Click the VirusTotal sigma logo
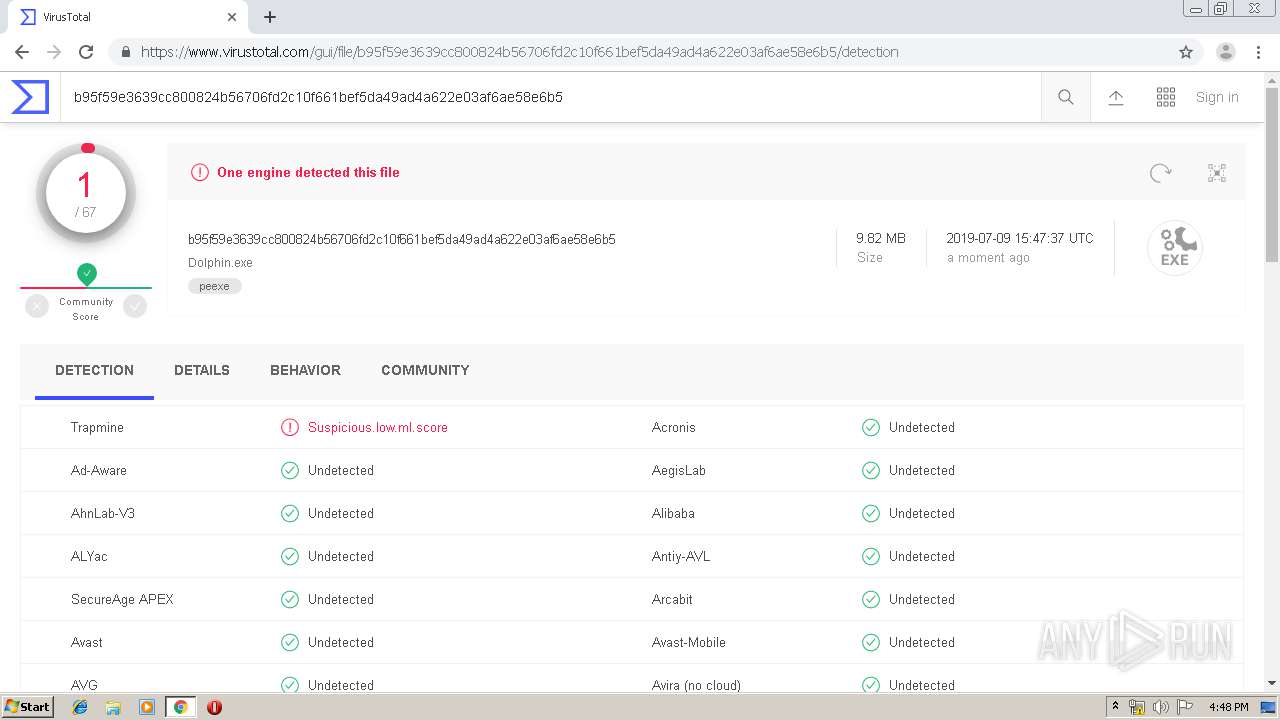Viewport: 1280px width, 720px height. 30,97
